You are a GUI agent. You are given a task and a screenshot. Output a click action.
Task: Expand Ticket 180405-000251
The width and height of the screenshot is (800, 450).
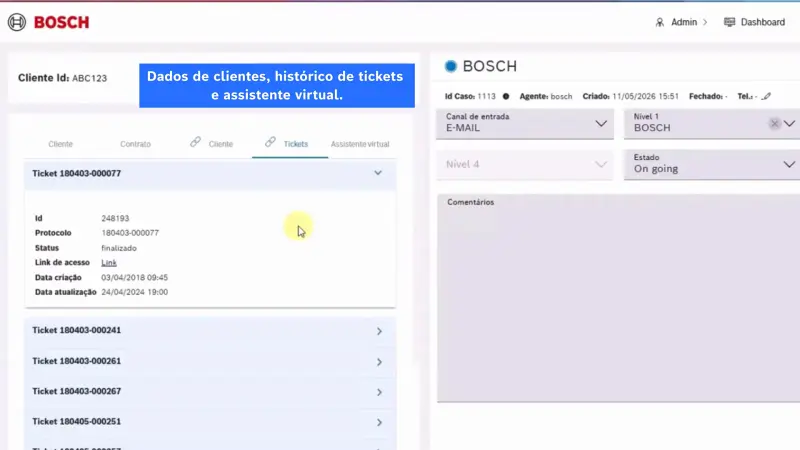pos(379,422)
